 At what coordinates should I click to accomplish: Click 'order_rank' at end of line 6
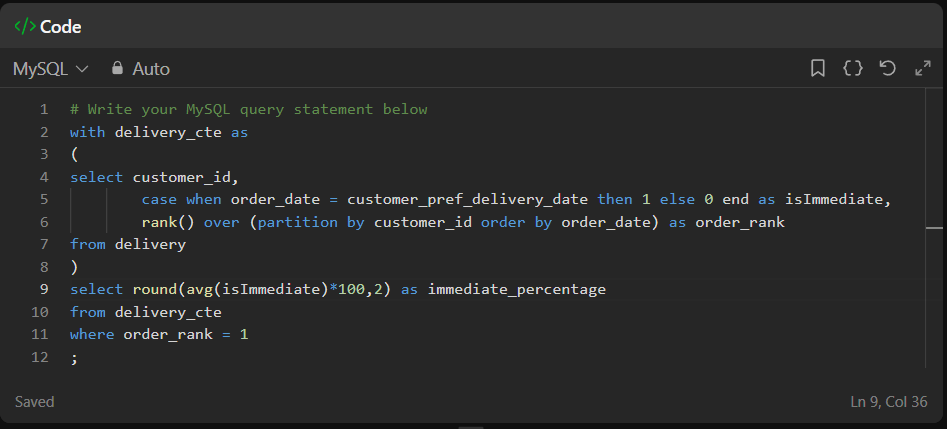[x=740, y=222]
